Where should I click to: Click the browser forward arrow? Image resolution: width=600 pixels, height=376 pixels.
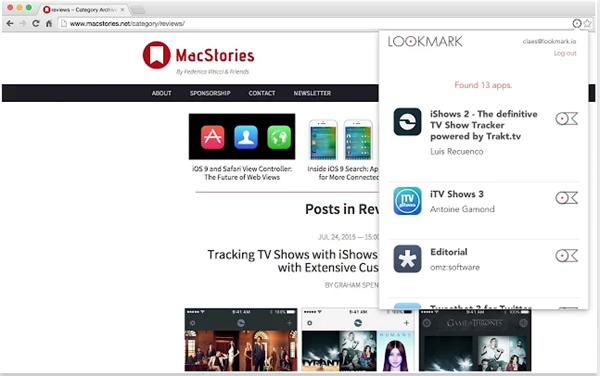23,23
